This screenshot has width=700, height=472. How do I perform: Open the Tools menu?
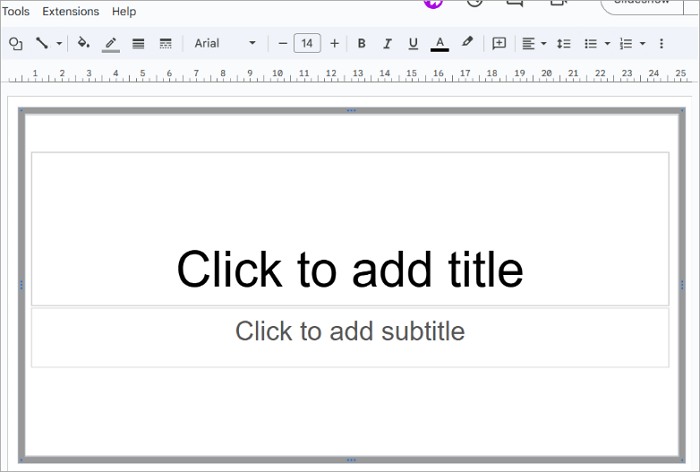16,11
